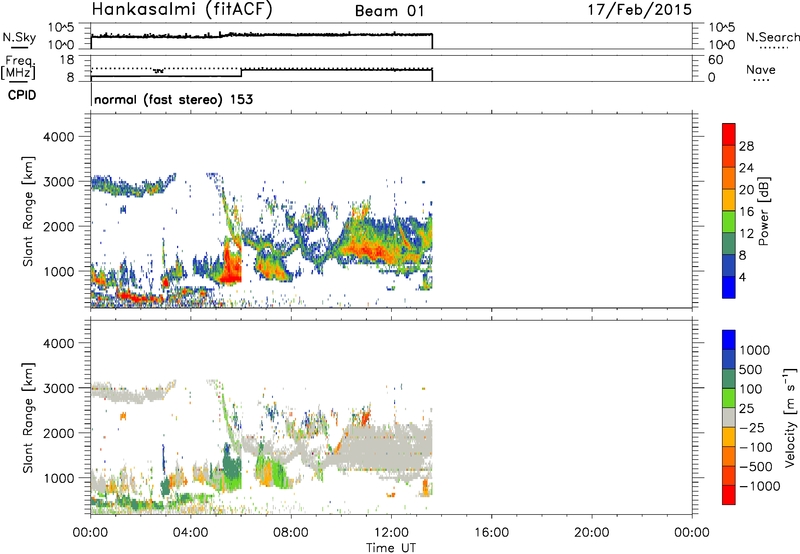Click the "Freq. [MHz]" axis label
Image resolution: width=800 pixels, height=554 pixels.
click(x=18, y=67)
